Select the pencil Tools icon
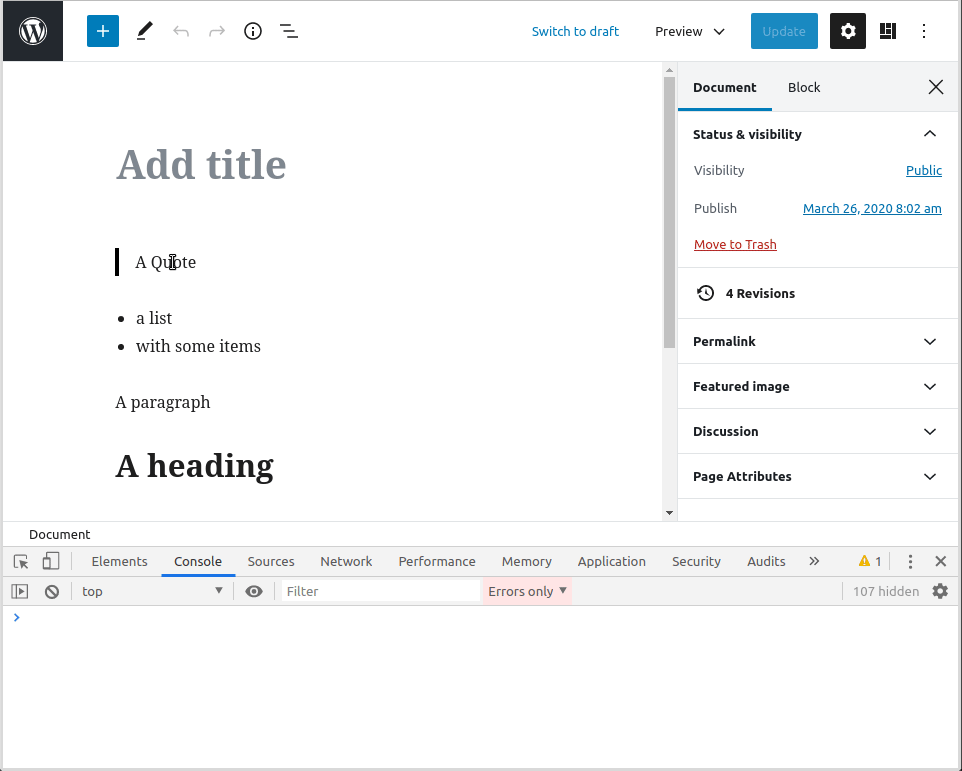Screen dimensions: 962x771 [x=144, y=31]
